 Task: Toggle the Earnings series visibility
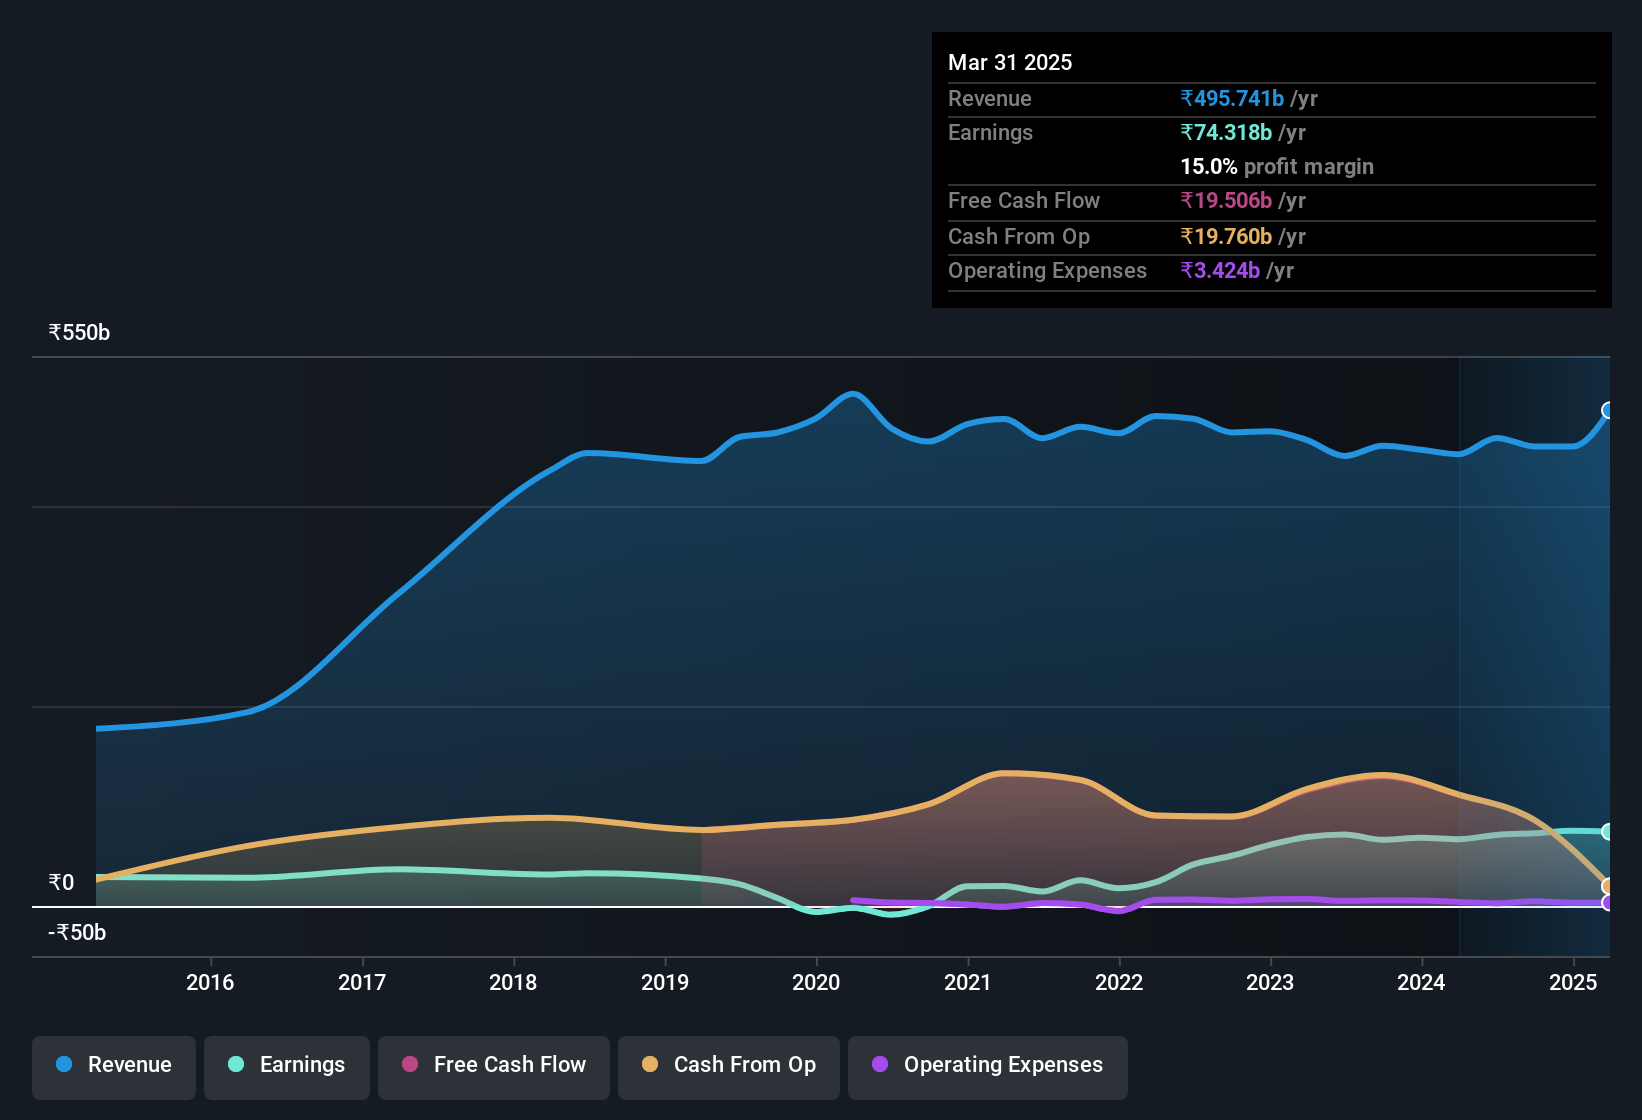coord(287,1065)
